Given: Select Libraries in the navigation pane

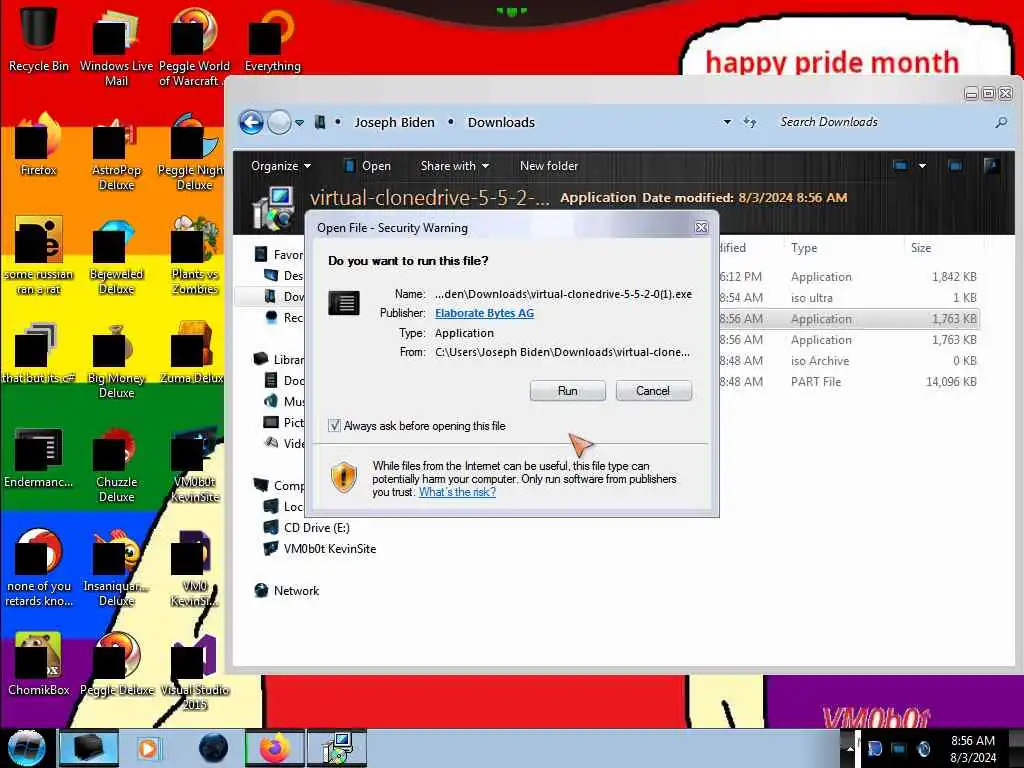Looking at the screenshot, I should 279,359.
